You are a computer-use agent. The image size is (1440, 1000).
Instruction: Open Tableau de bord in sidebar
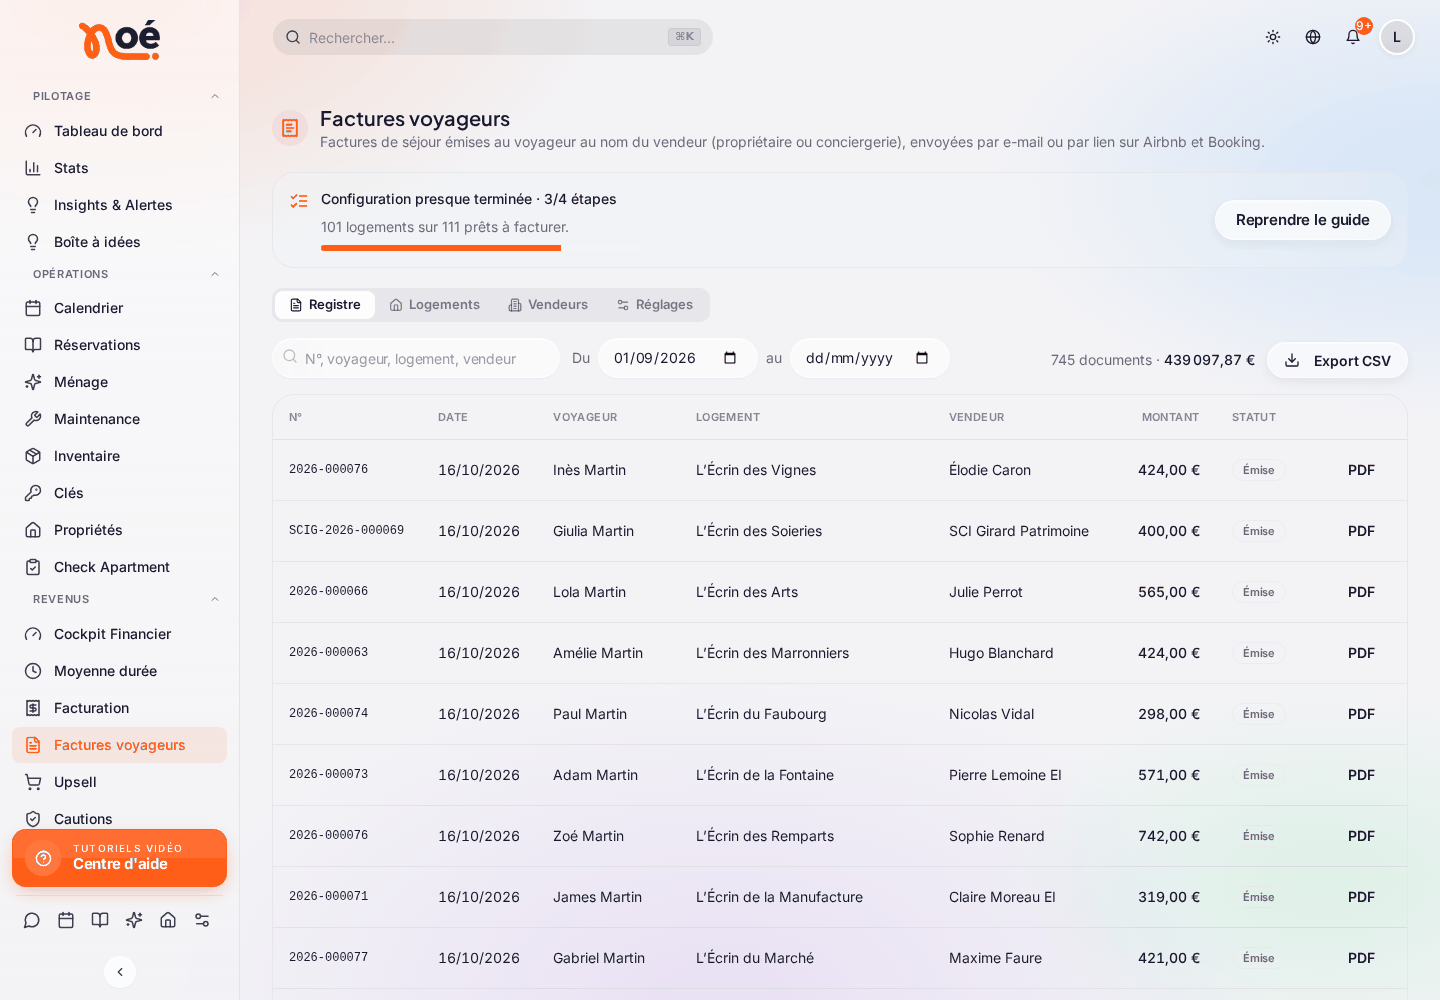[119, 131]
